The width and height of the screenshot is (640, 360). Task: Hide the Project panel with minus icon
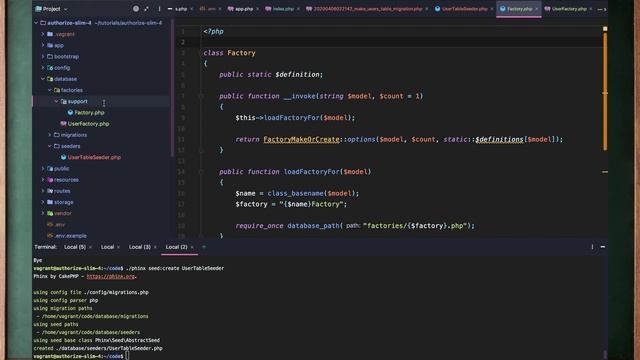pyautogui.click(x=170, y=9)
